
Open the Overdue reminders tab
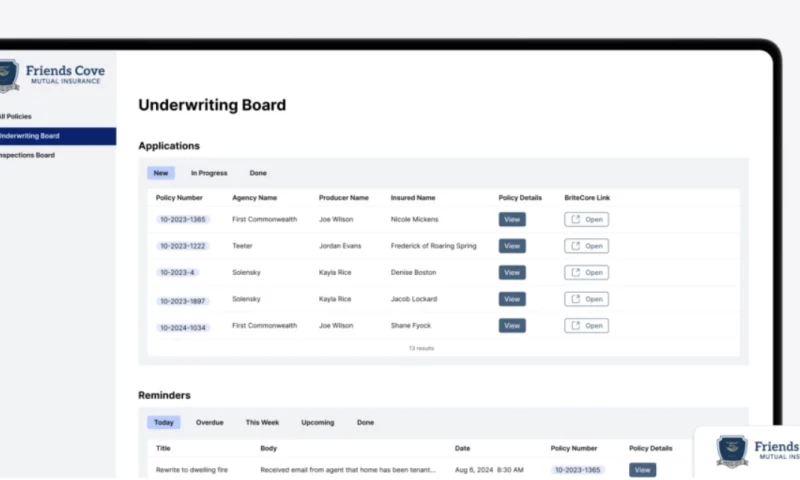pos(210,422)
